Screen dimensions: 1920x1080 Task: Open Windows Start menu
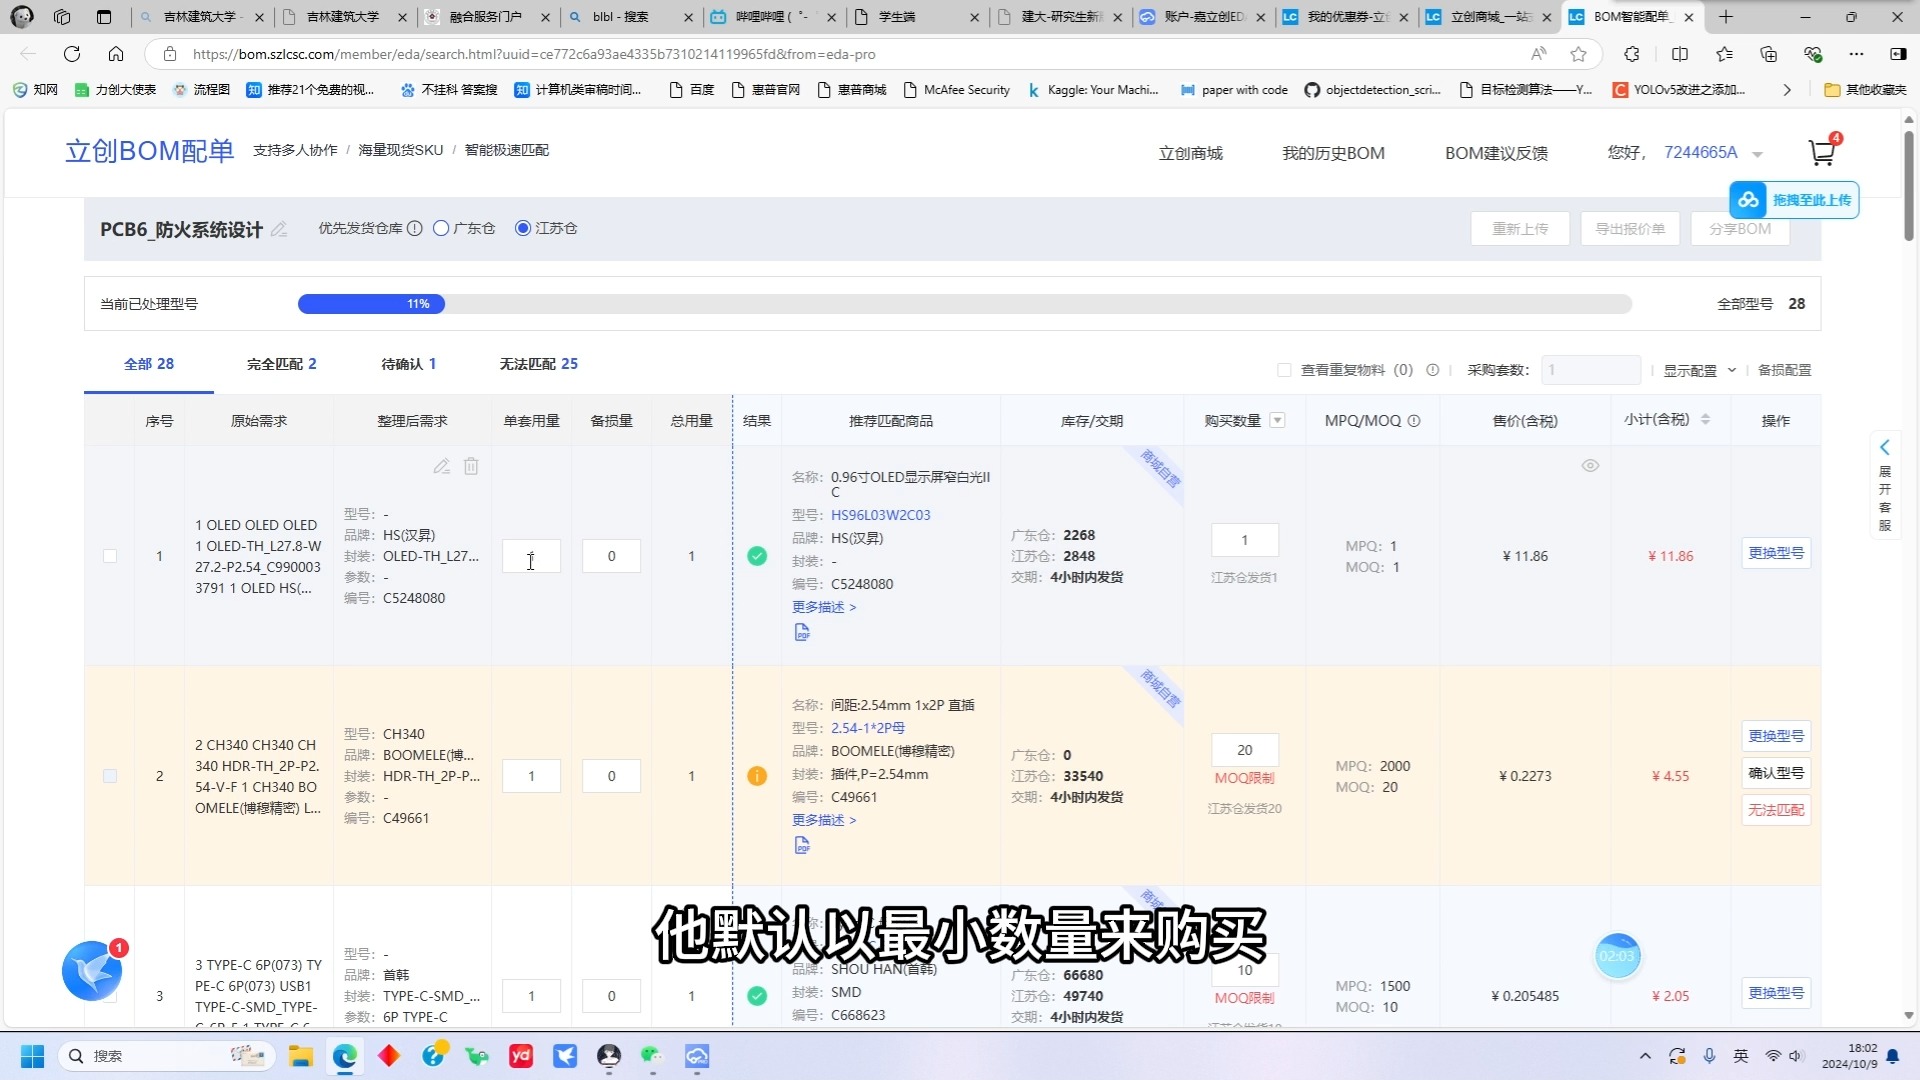32,1056
